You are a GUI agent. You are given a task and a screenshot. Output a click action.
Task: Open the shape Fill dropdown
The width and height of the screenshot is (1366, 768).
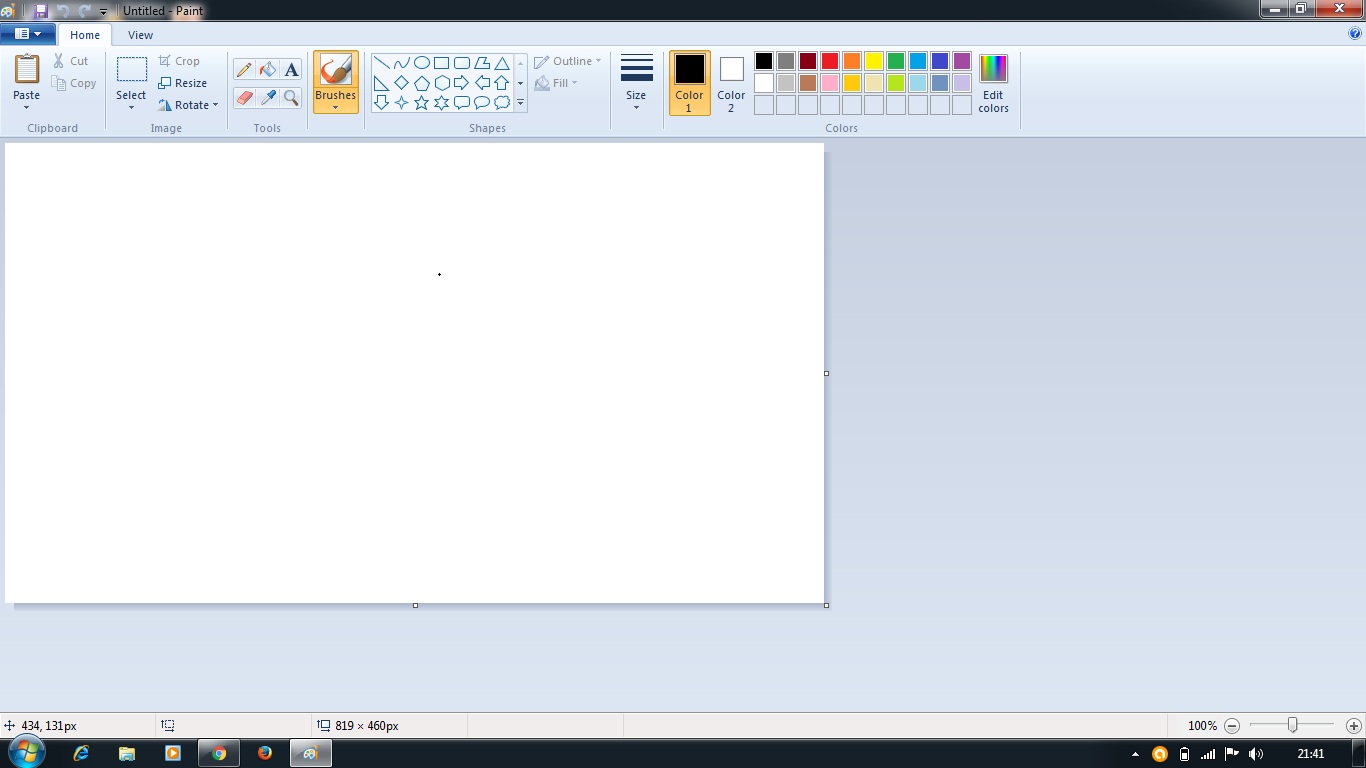(557, 83)
